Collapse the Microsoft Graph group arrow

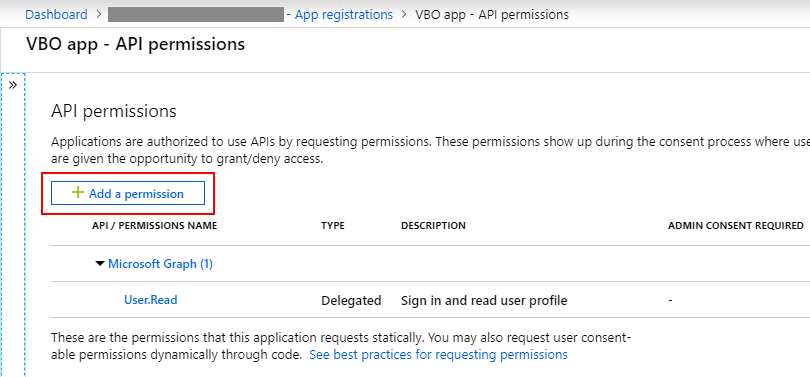pos(100,264)
